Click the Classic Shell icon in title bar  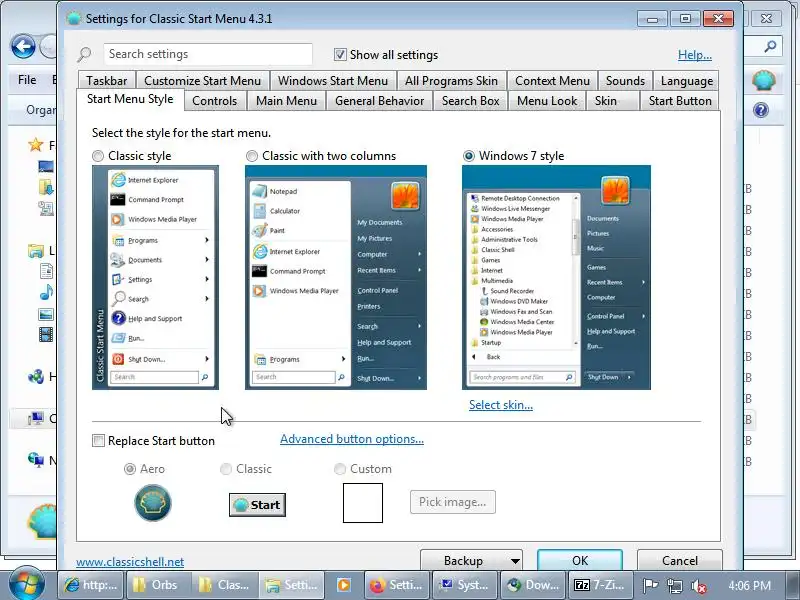74,19
